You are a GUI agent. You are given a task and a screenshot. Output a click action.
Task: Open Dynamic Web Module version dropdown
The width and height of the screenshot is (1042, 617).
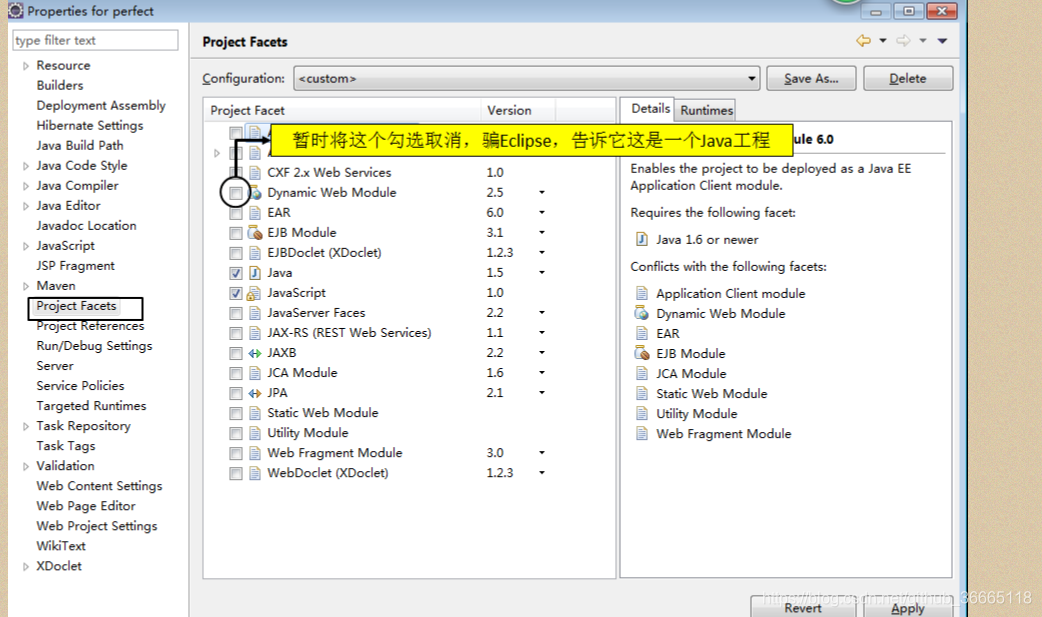tap(542, 193)
